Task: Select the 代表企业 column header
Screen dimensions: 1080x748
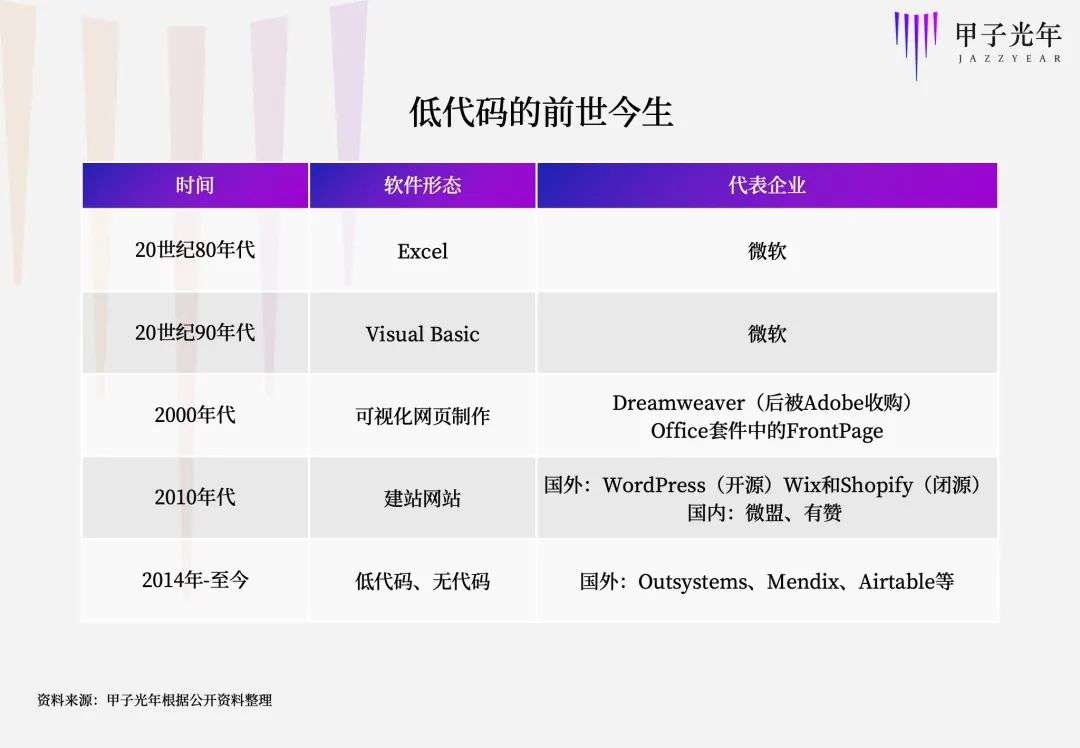Action: pyautogui.click(x=767, y=185)
